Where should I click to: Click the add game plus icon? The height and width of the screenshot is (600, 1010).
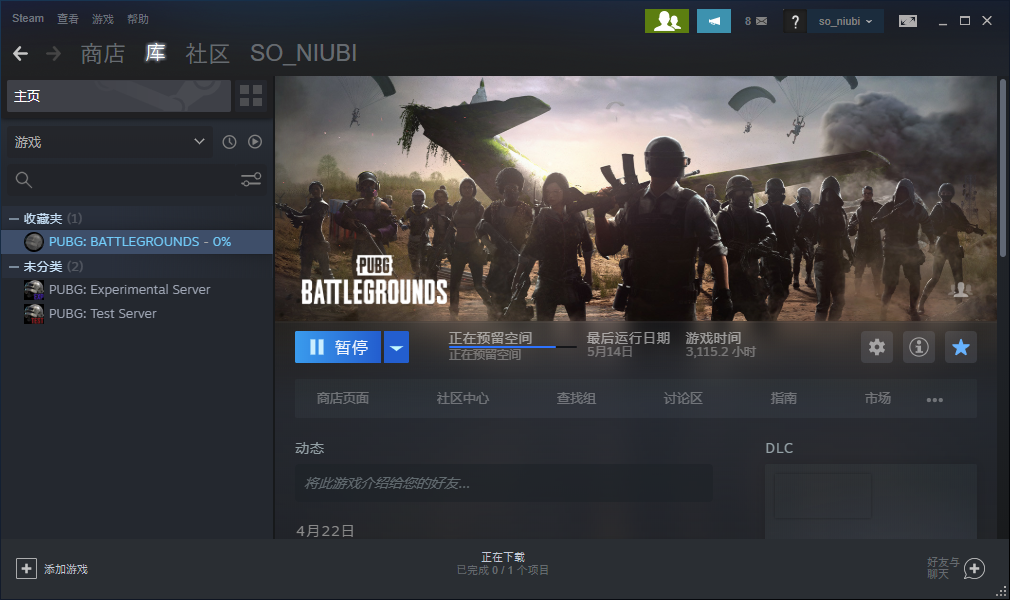pos(26,568)
